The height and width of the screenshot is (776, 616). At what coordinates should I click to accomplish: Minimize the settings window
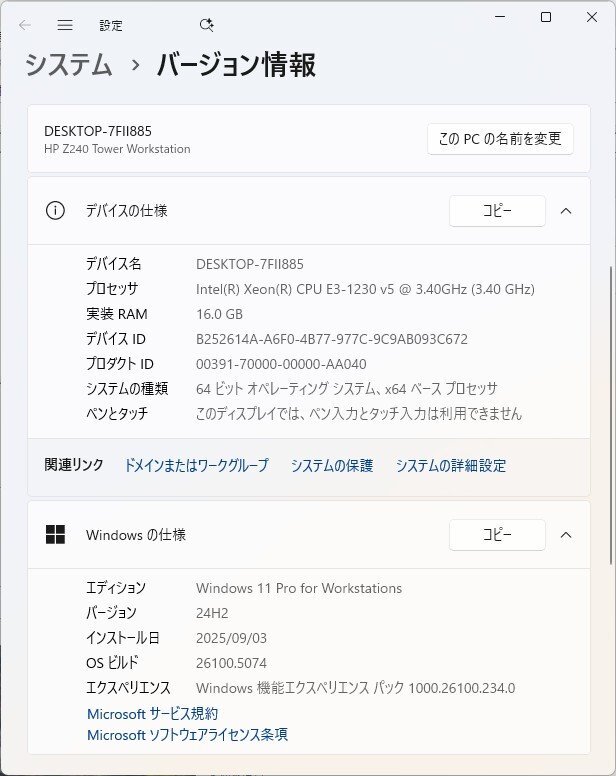pos(500,17)
